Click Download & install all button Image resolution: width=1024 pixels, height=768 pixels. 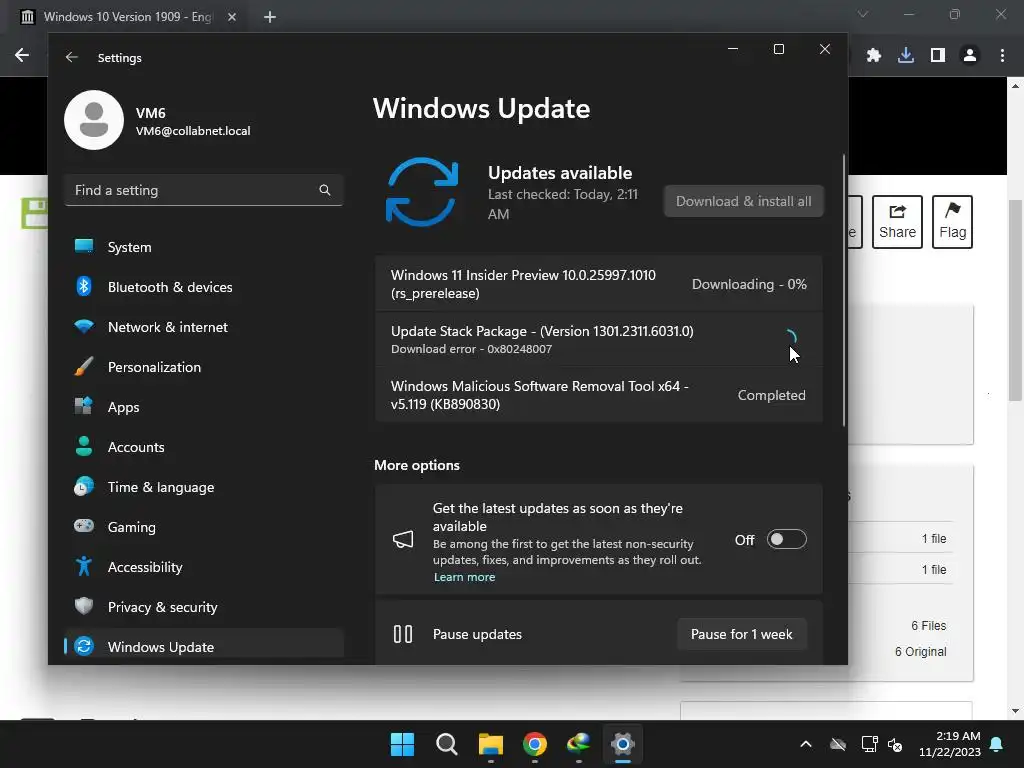pos(743,201)
